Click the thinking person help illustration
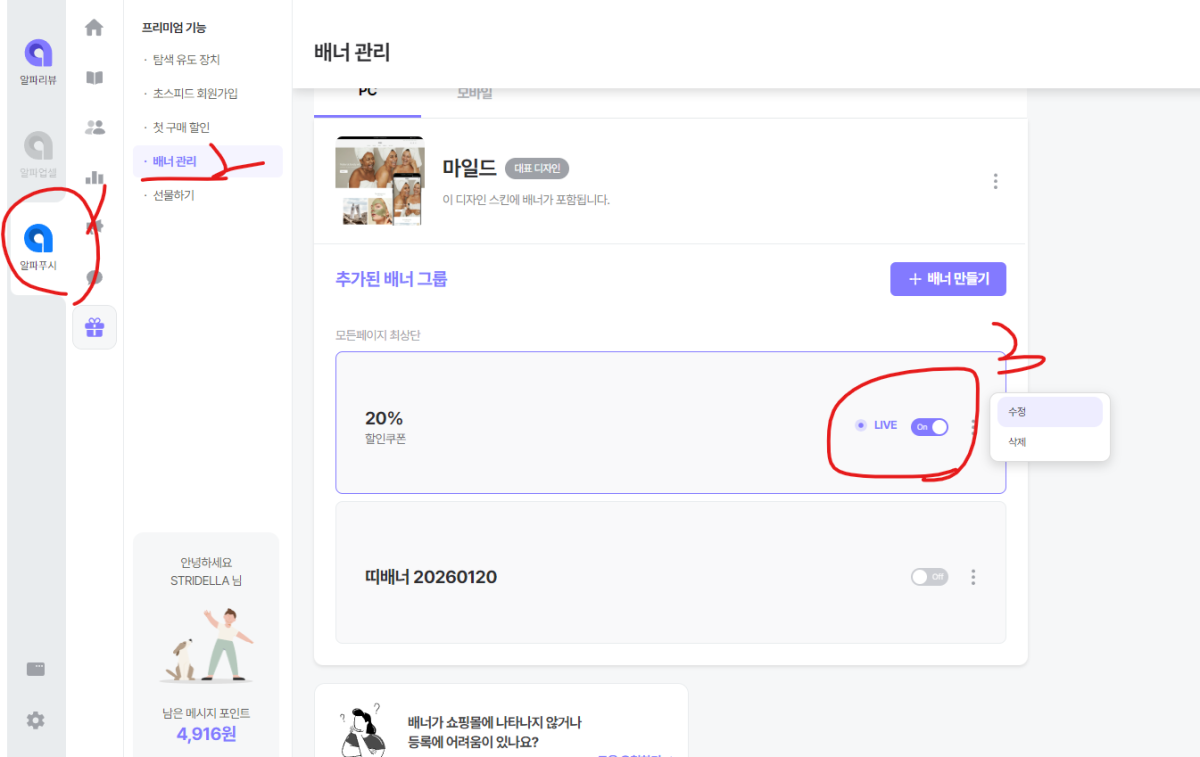Image resolution: width=1200 pixels, height=757 pixels. pos(363,731)
